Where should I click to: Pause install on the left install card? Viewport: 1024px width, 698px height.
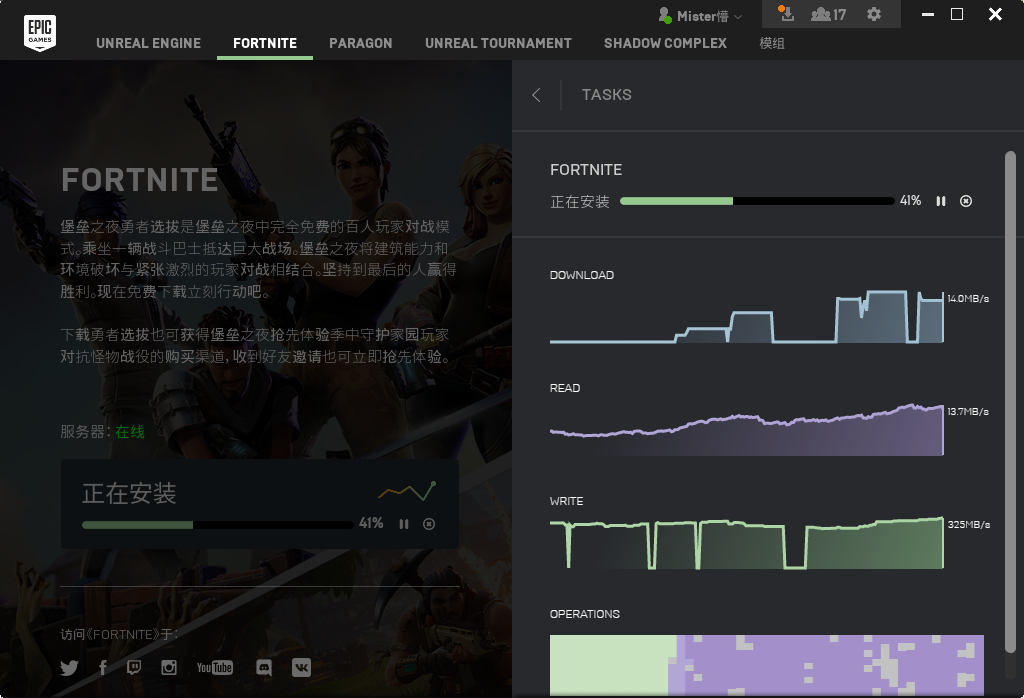click(x=404, y=524)
